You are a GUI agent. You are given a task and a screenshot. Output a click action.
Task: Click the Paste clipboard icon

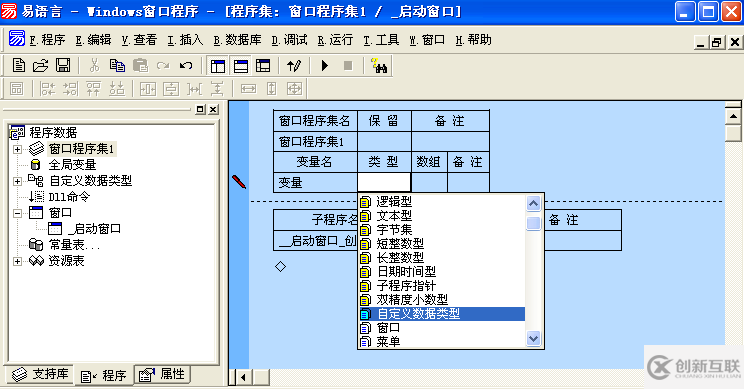[140, 65]
